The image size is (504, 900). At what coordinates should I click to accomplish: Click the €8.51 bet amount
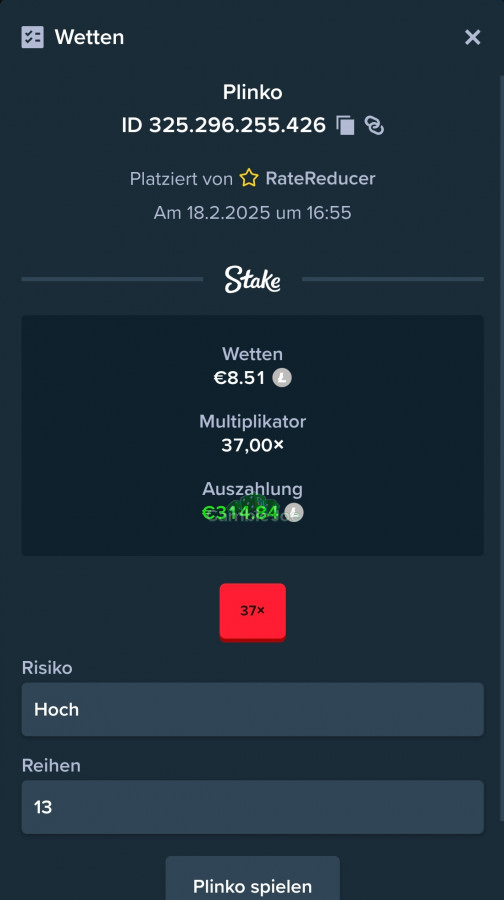[239, 378]
